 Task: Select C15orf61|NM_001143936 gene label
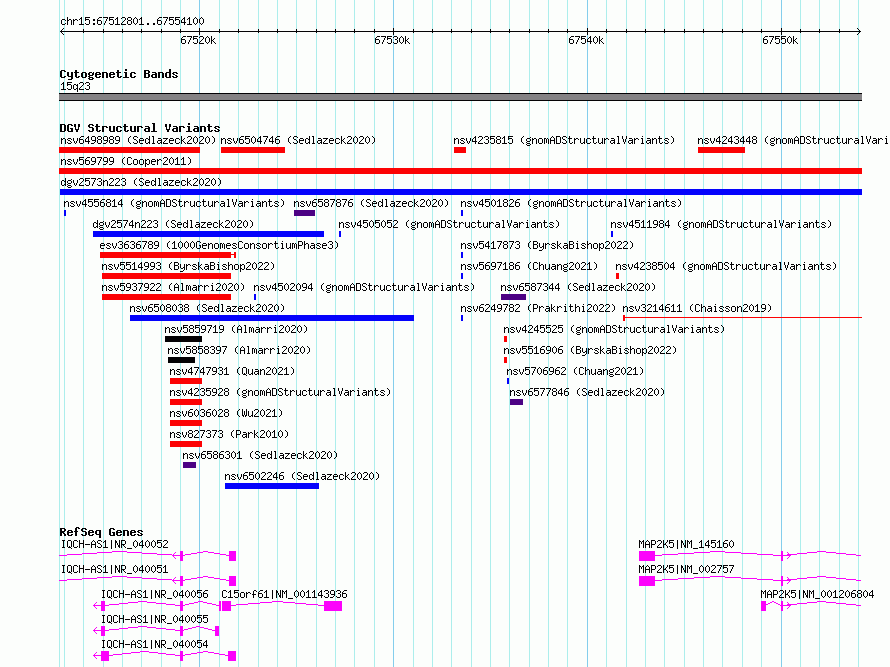click(284, 594)
